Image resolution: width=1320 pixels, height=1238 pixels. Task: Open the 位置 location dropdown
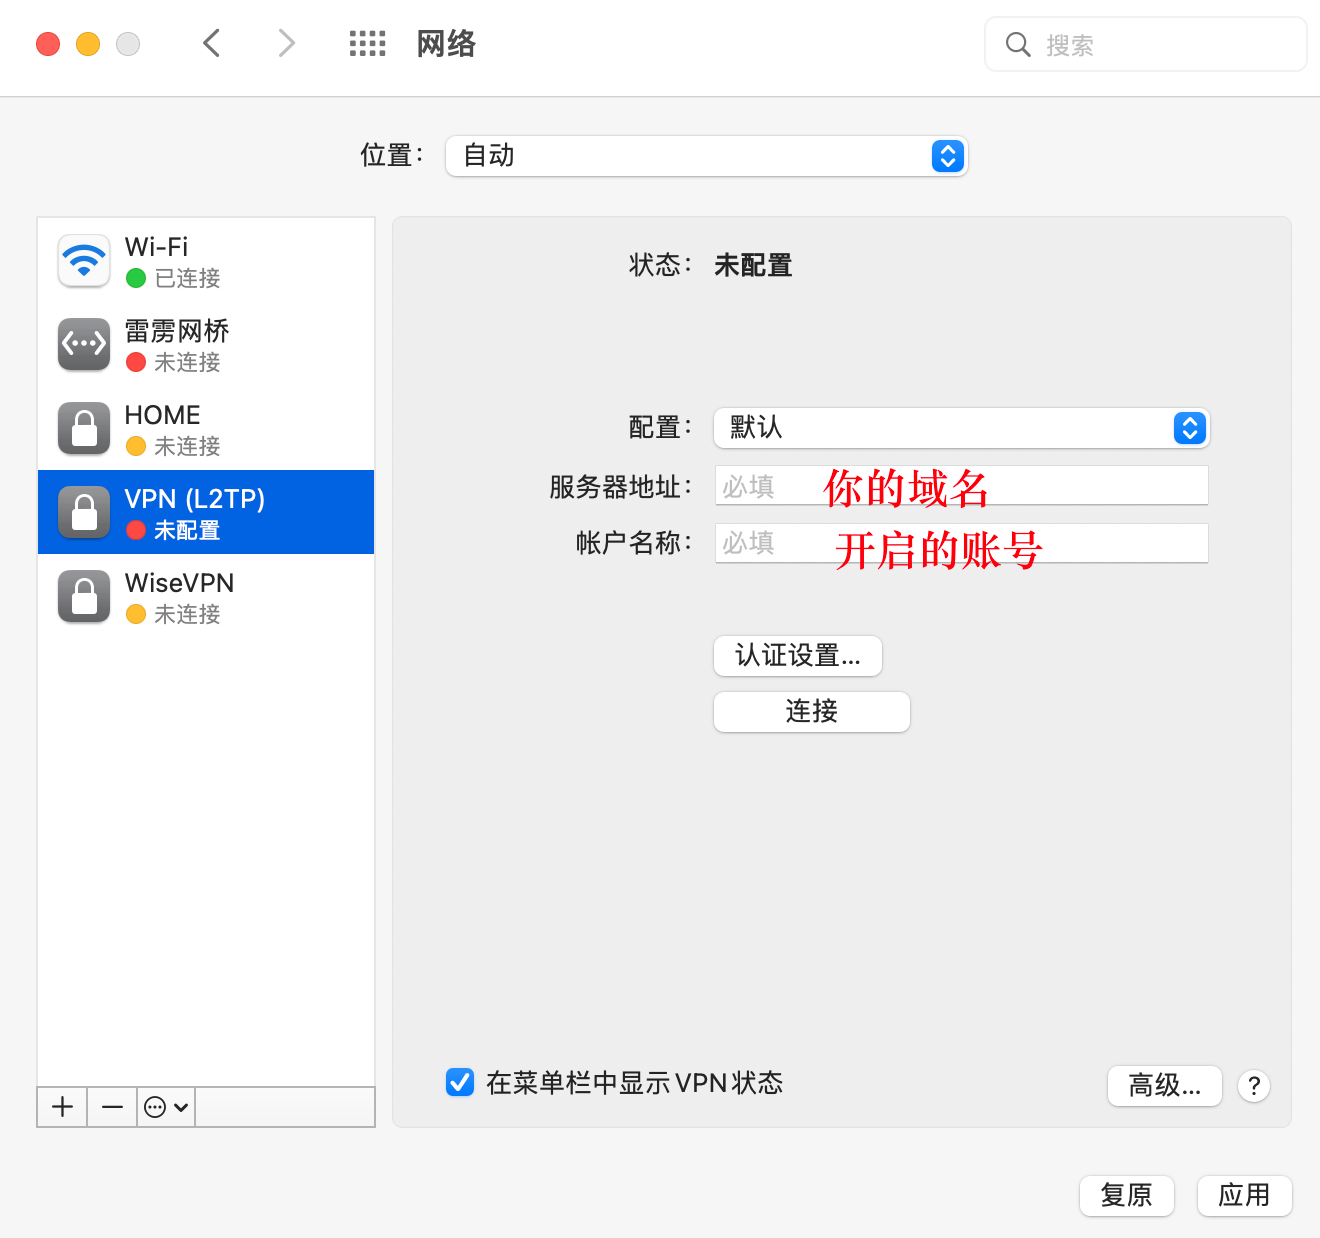[x=707, y=156]
